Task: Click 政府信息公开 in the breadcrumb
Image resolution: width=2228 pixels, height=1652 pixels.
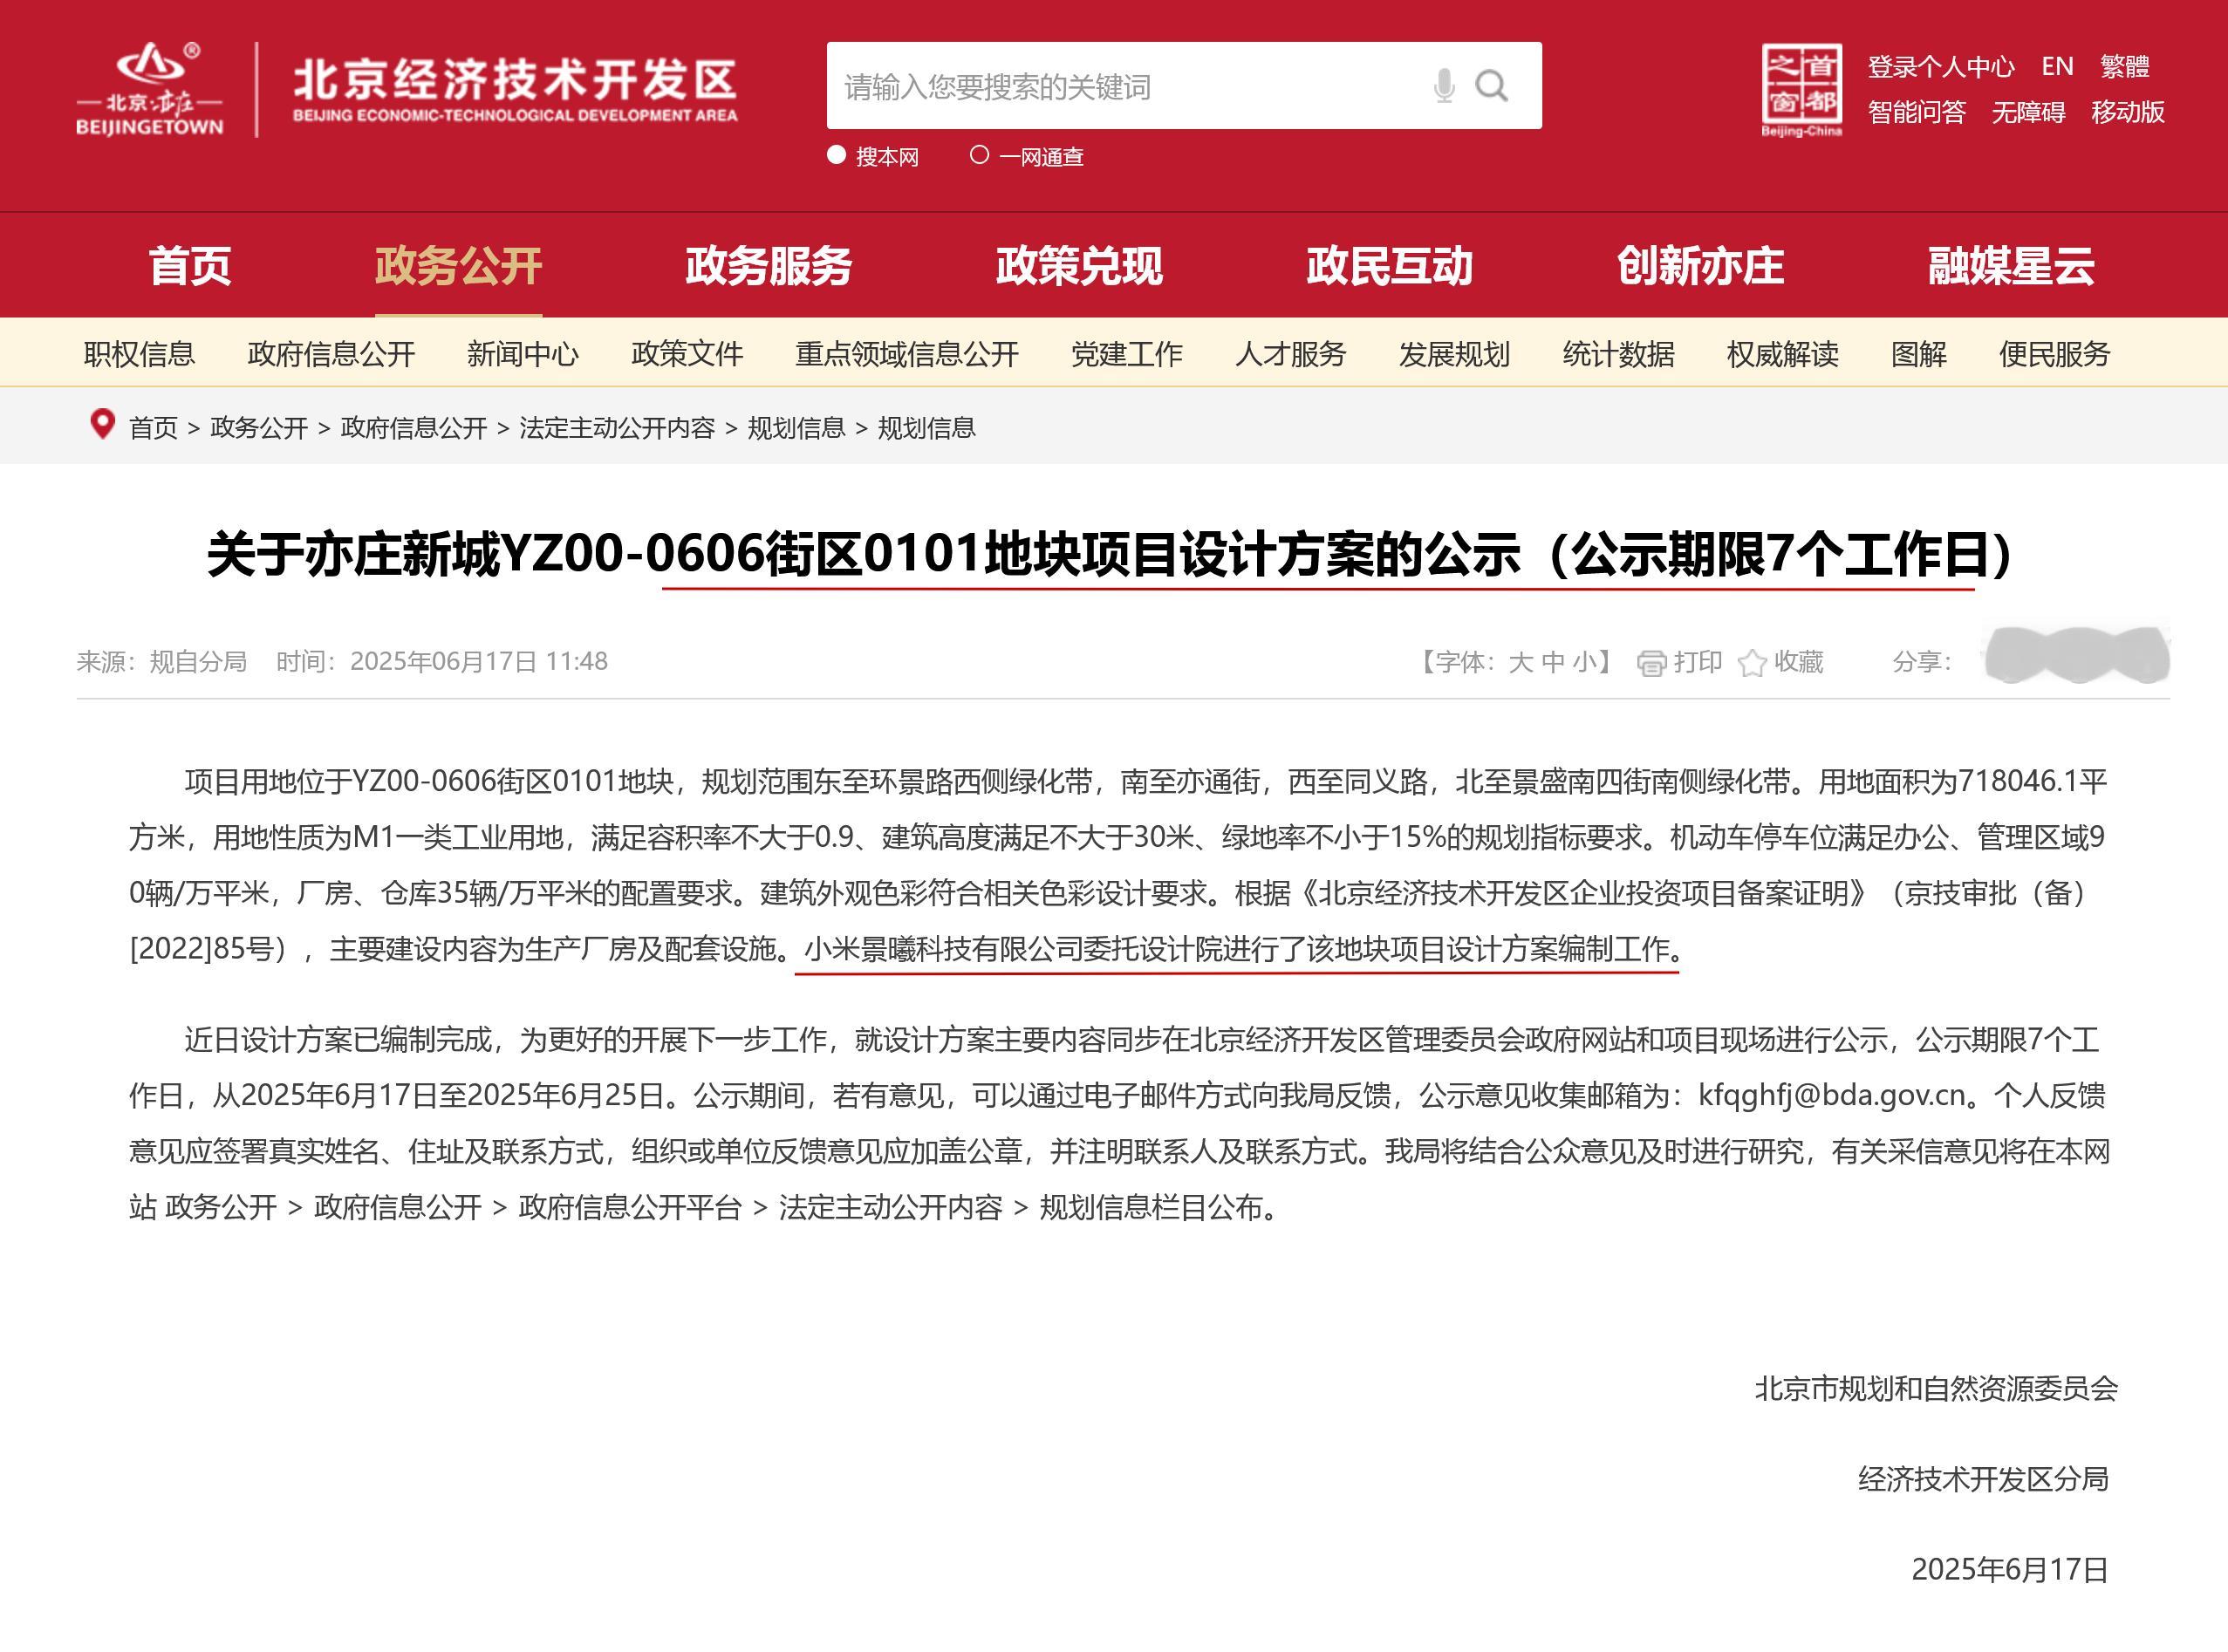Action: [414, 428]
